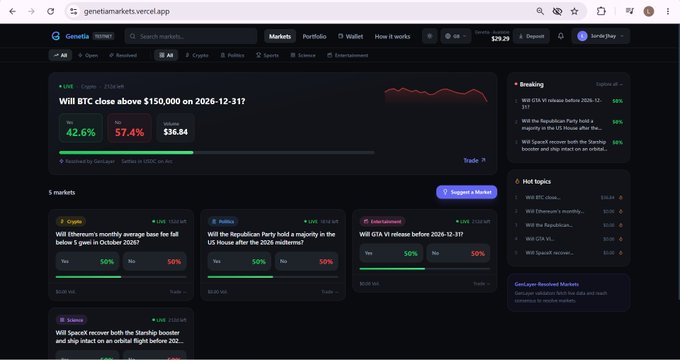Click the user avatar circle

pos(582,36)
